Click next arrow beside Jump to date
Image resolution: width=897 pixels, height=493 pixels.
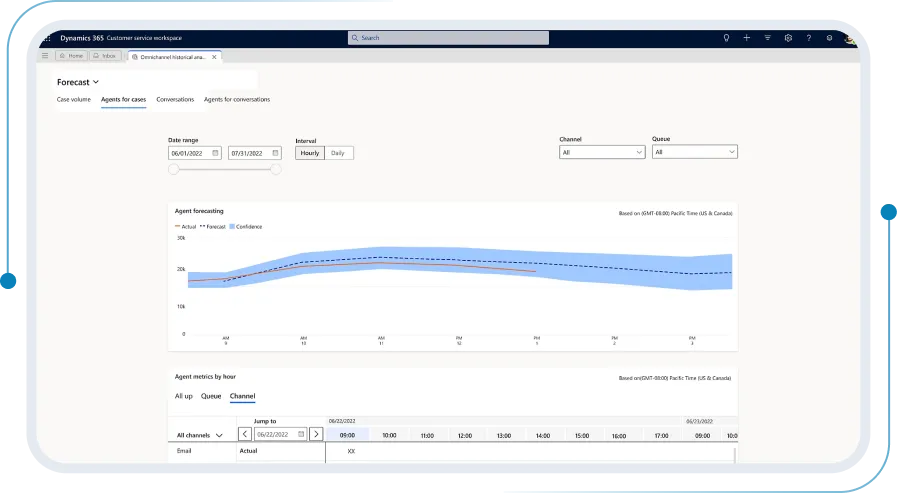click(316, 434)
